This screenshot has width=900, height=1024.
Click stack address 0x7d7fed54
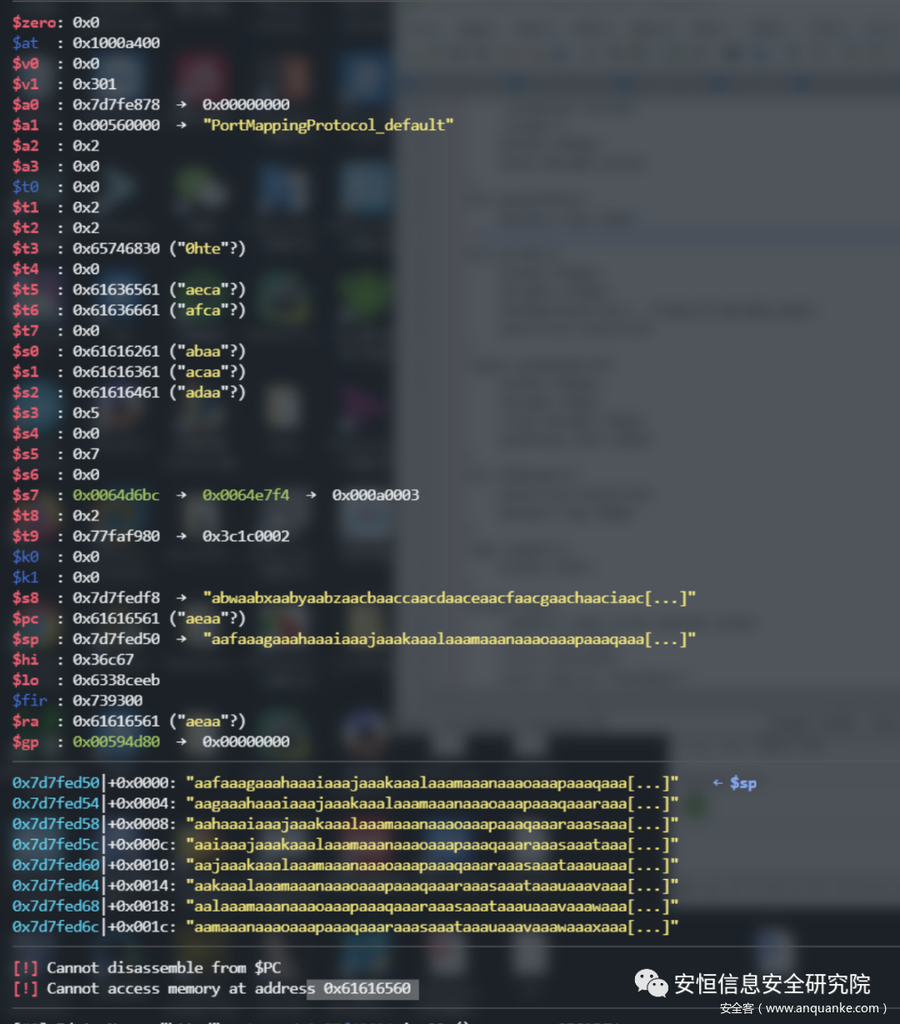point(56,804)
